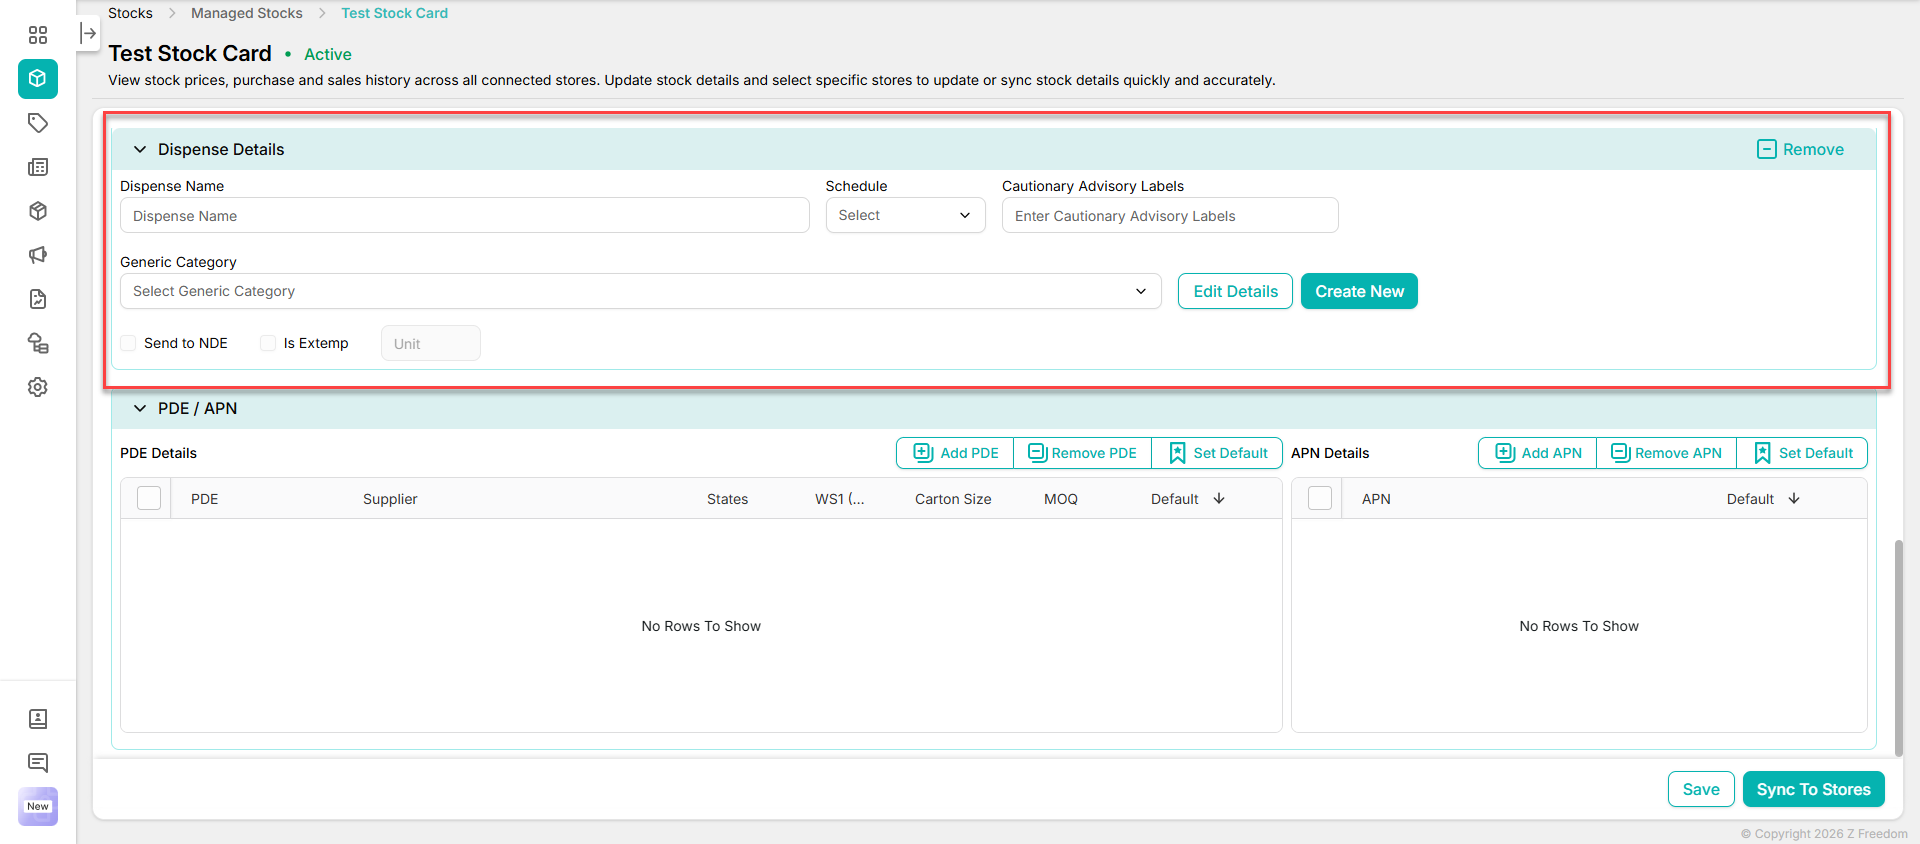Sort APN table by Default arrow
1920x844 pixels.
1794,498
